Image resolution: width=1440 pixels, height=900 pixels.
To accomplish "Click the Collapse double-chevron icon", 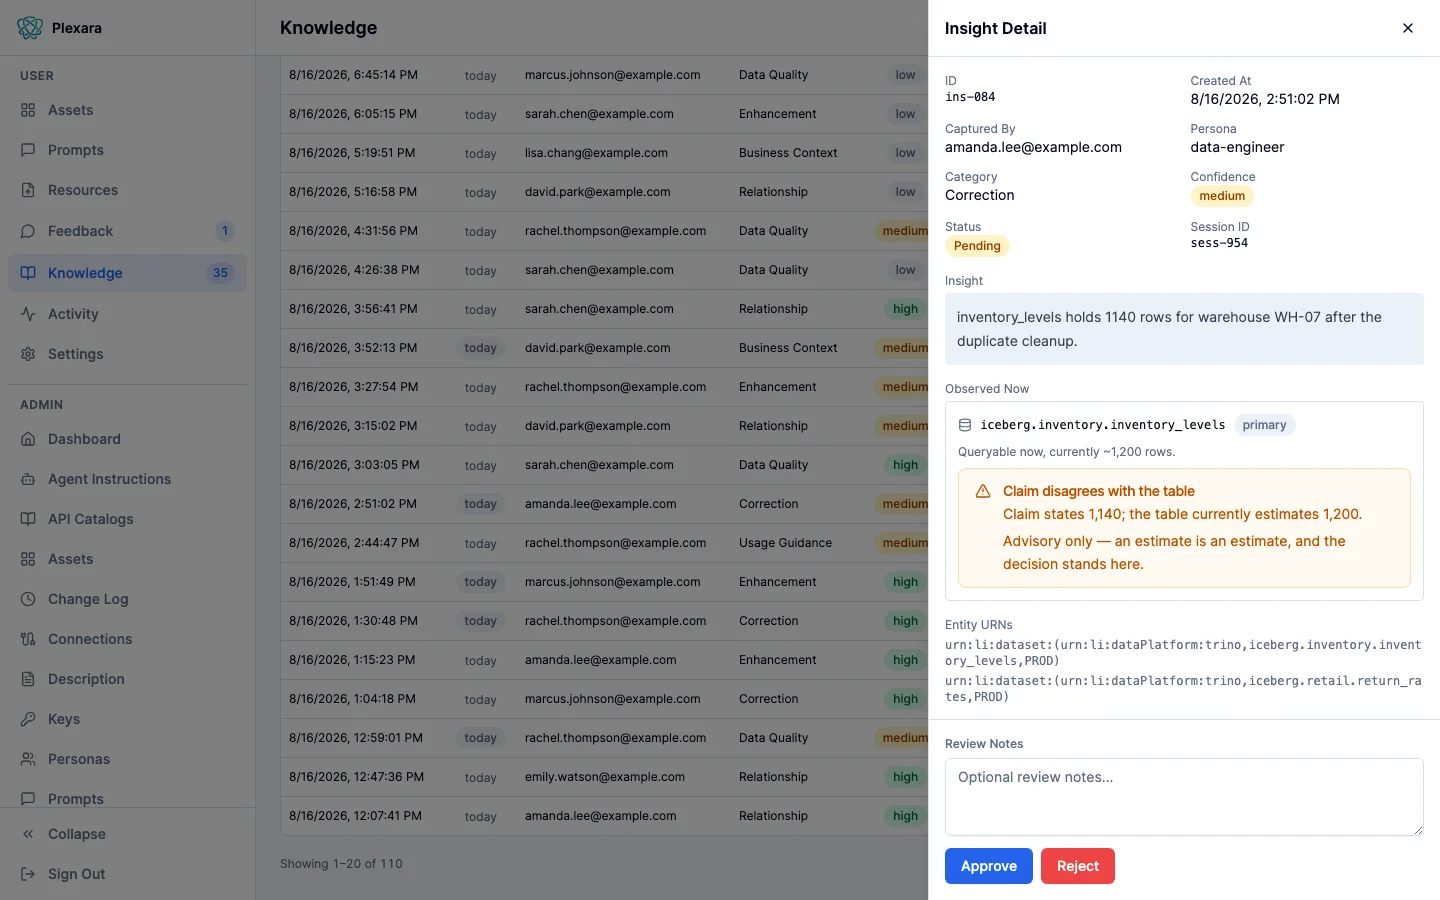I will pos(28,834).
